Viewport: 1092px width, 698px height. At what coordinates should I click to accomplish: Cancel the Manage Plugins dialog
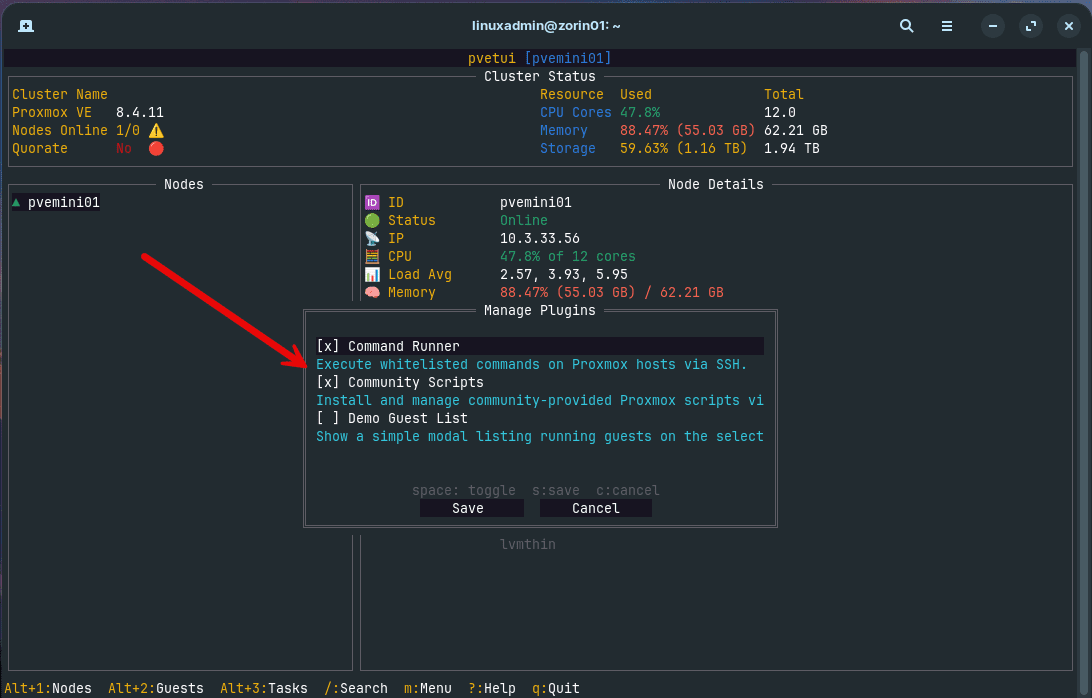[595, 508]
